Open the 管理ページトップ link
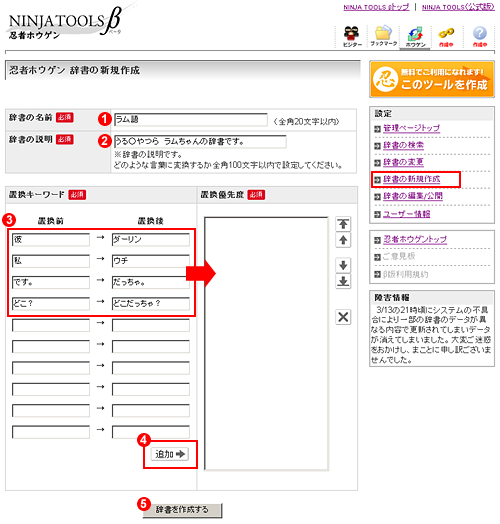This screenshot has height=524, width=500. tap(411, 128)
